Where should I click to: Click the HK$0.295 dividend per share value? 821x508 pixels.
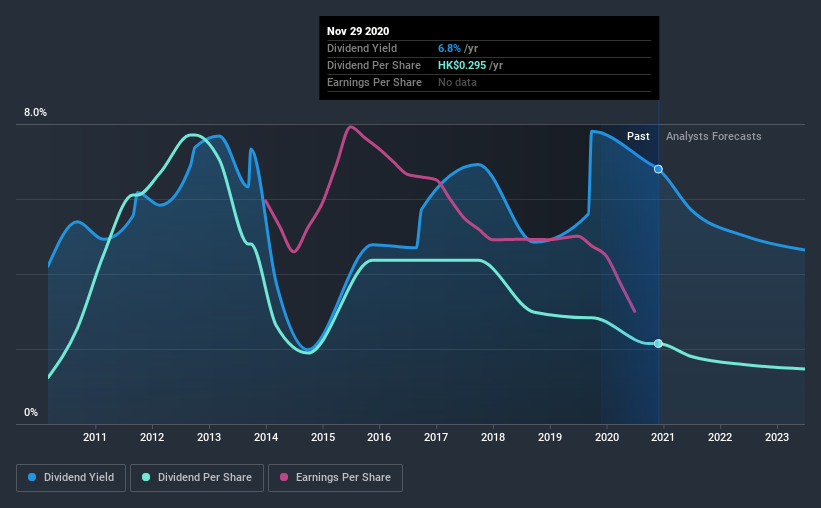point(462,65)
